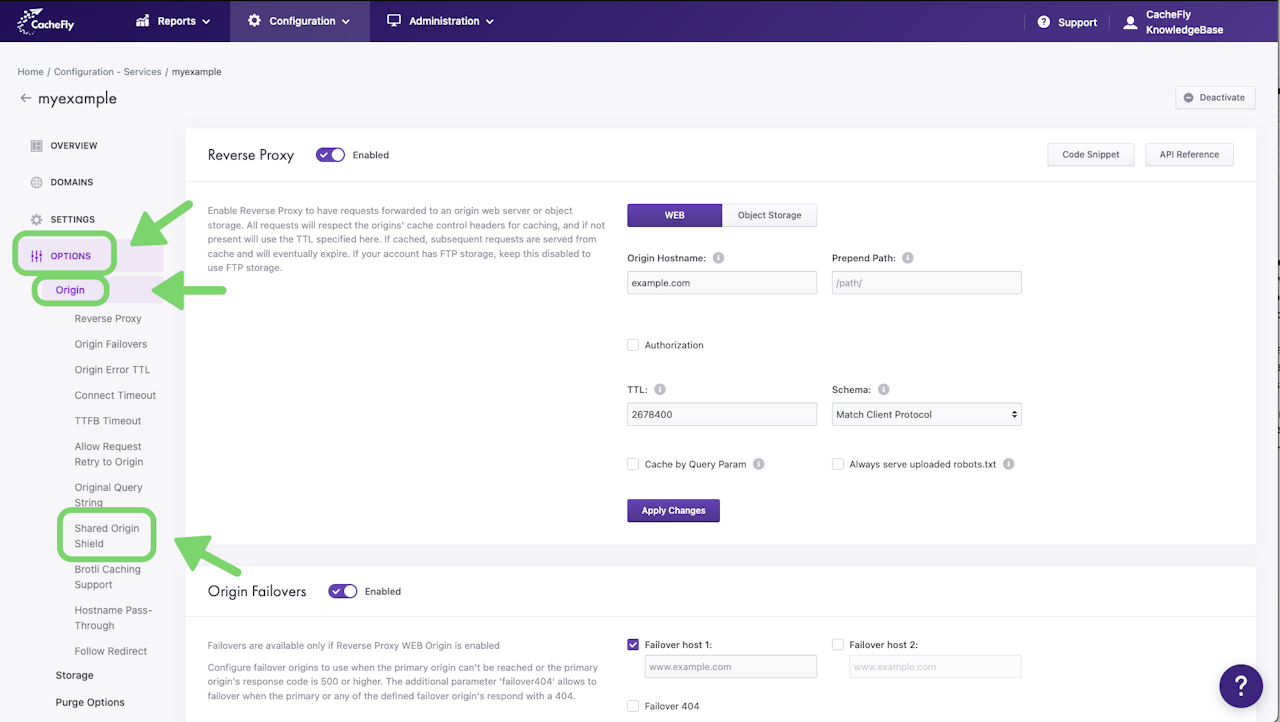
Task: Open CacheFly KnowledgeBase account menu
Action: [x=1174, y=22]
